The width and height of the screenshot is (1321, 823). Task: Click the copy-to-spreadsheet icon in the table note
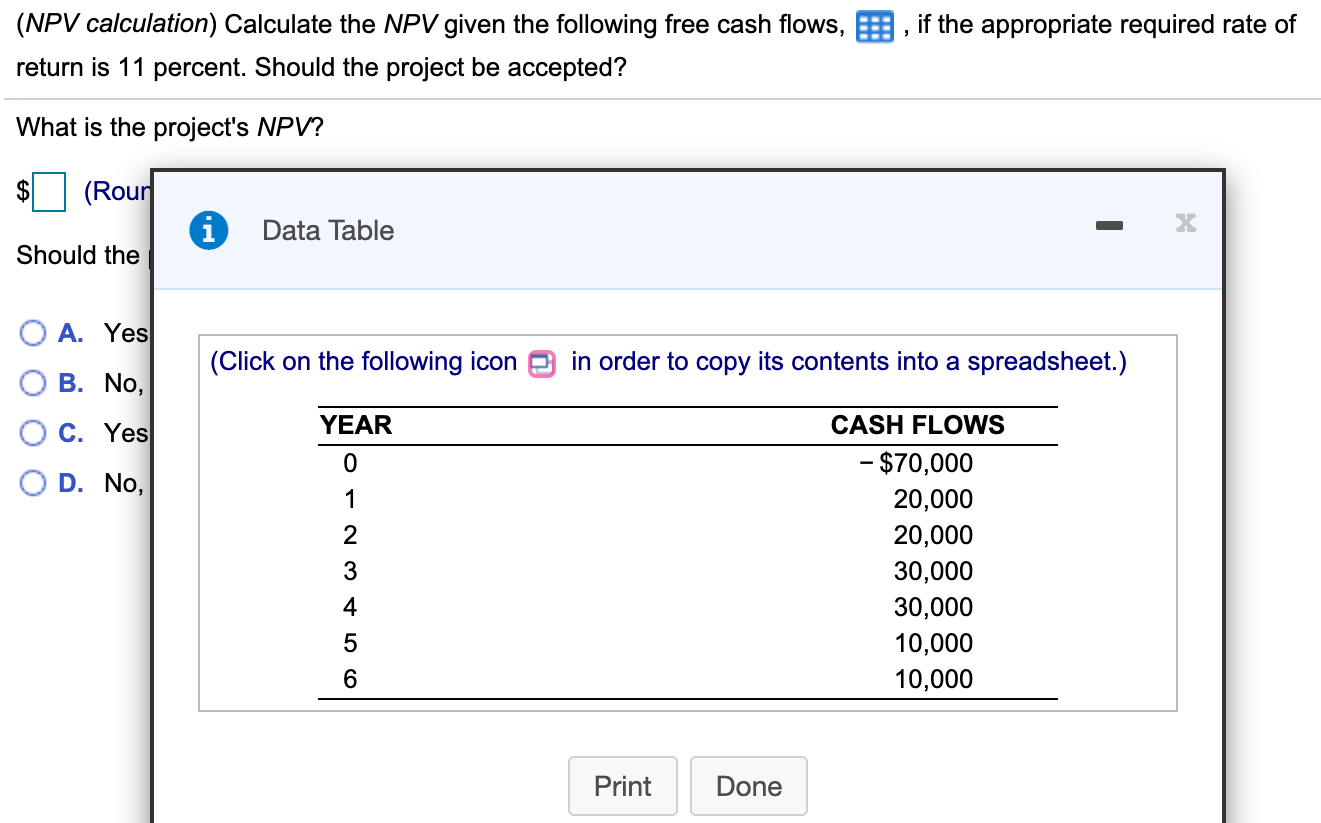pyautogui.click(x=540, y=363)
